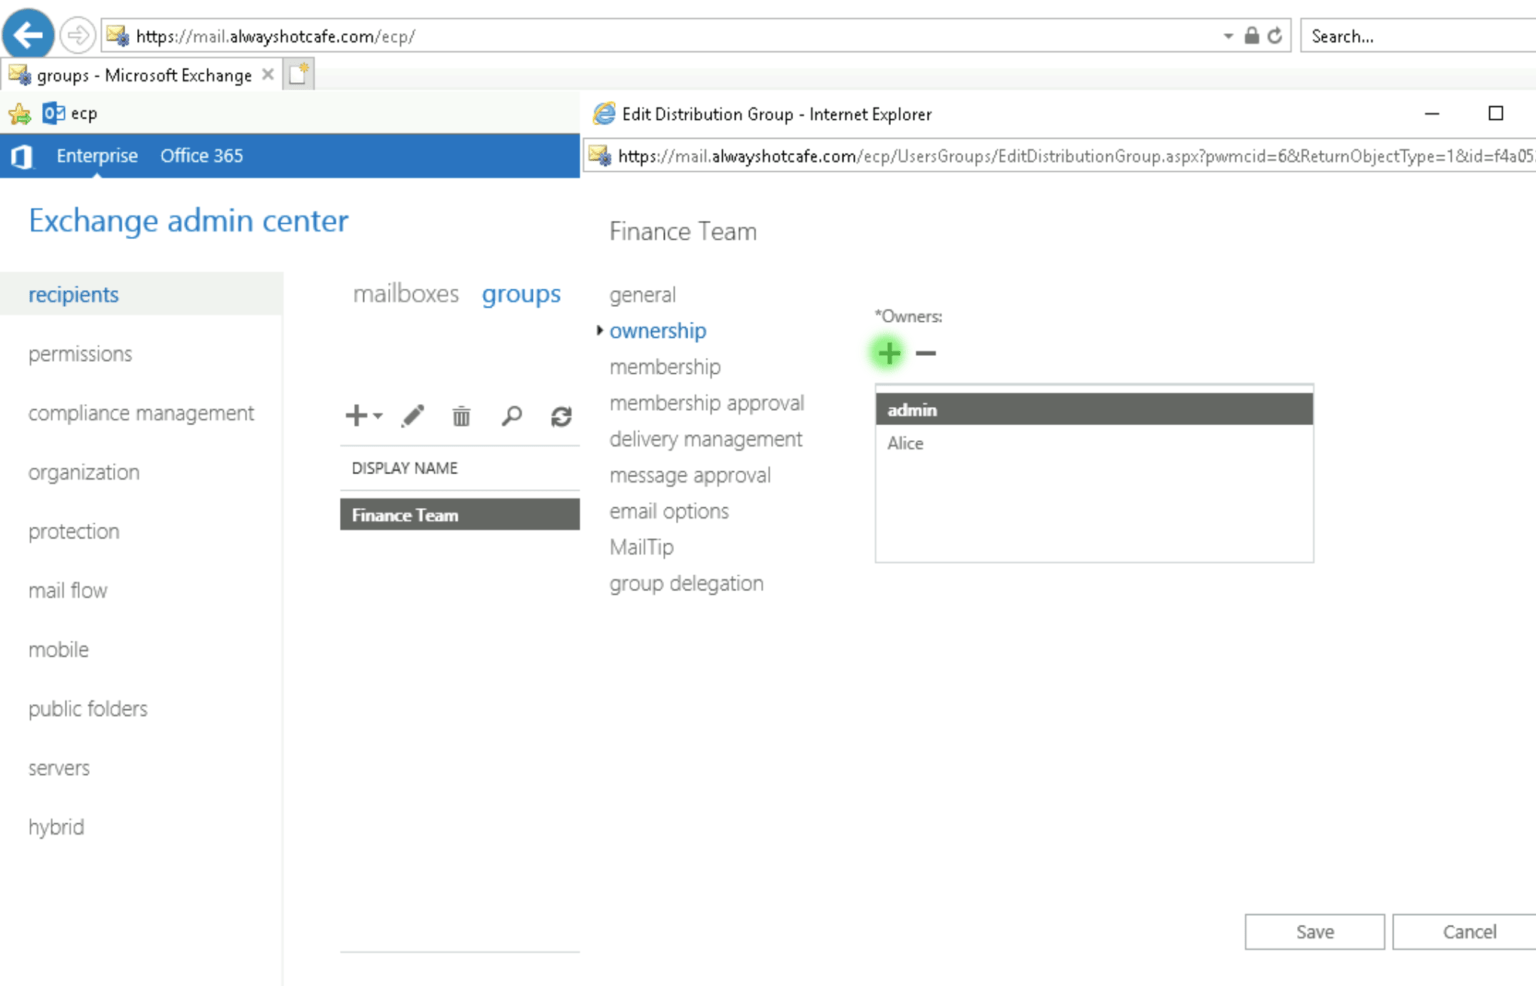
Task: Highlight the Finance Team row
Action: 459,514
